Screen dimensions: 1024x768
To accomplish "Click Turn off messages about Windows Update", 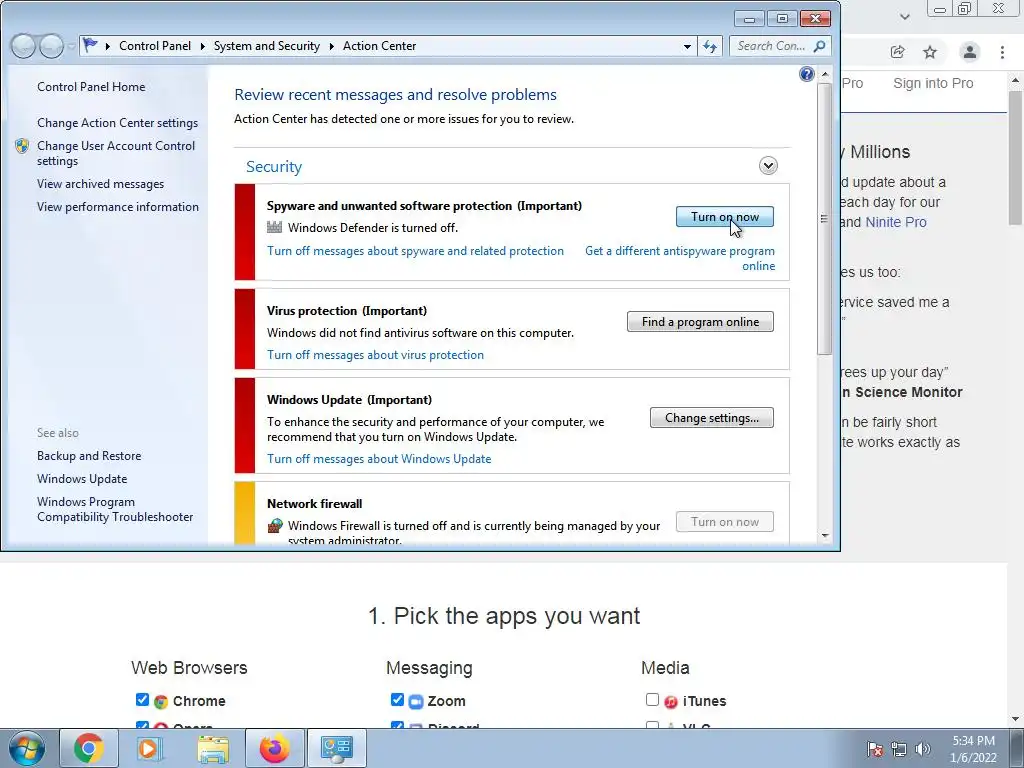I will [x=379, y=458].
